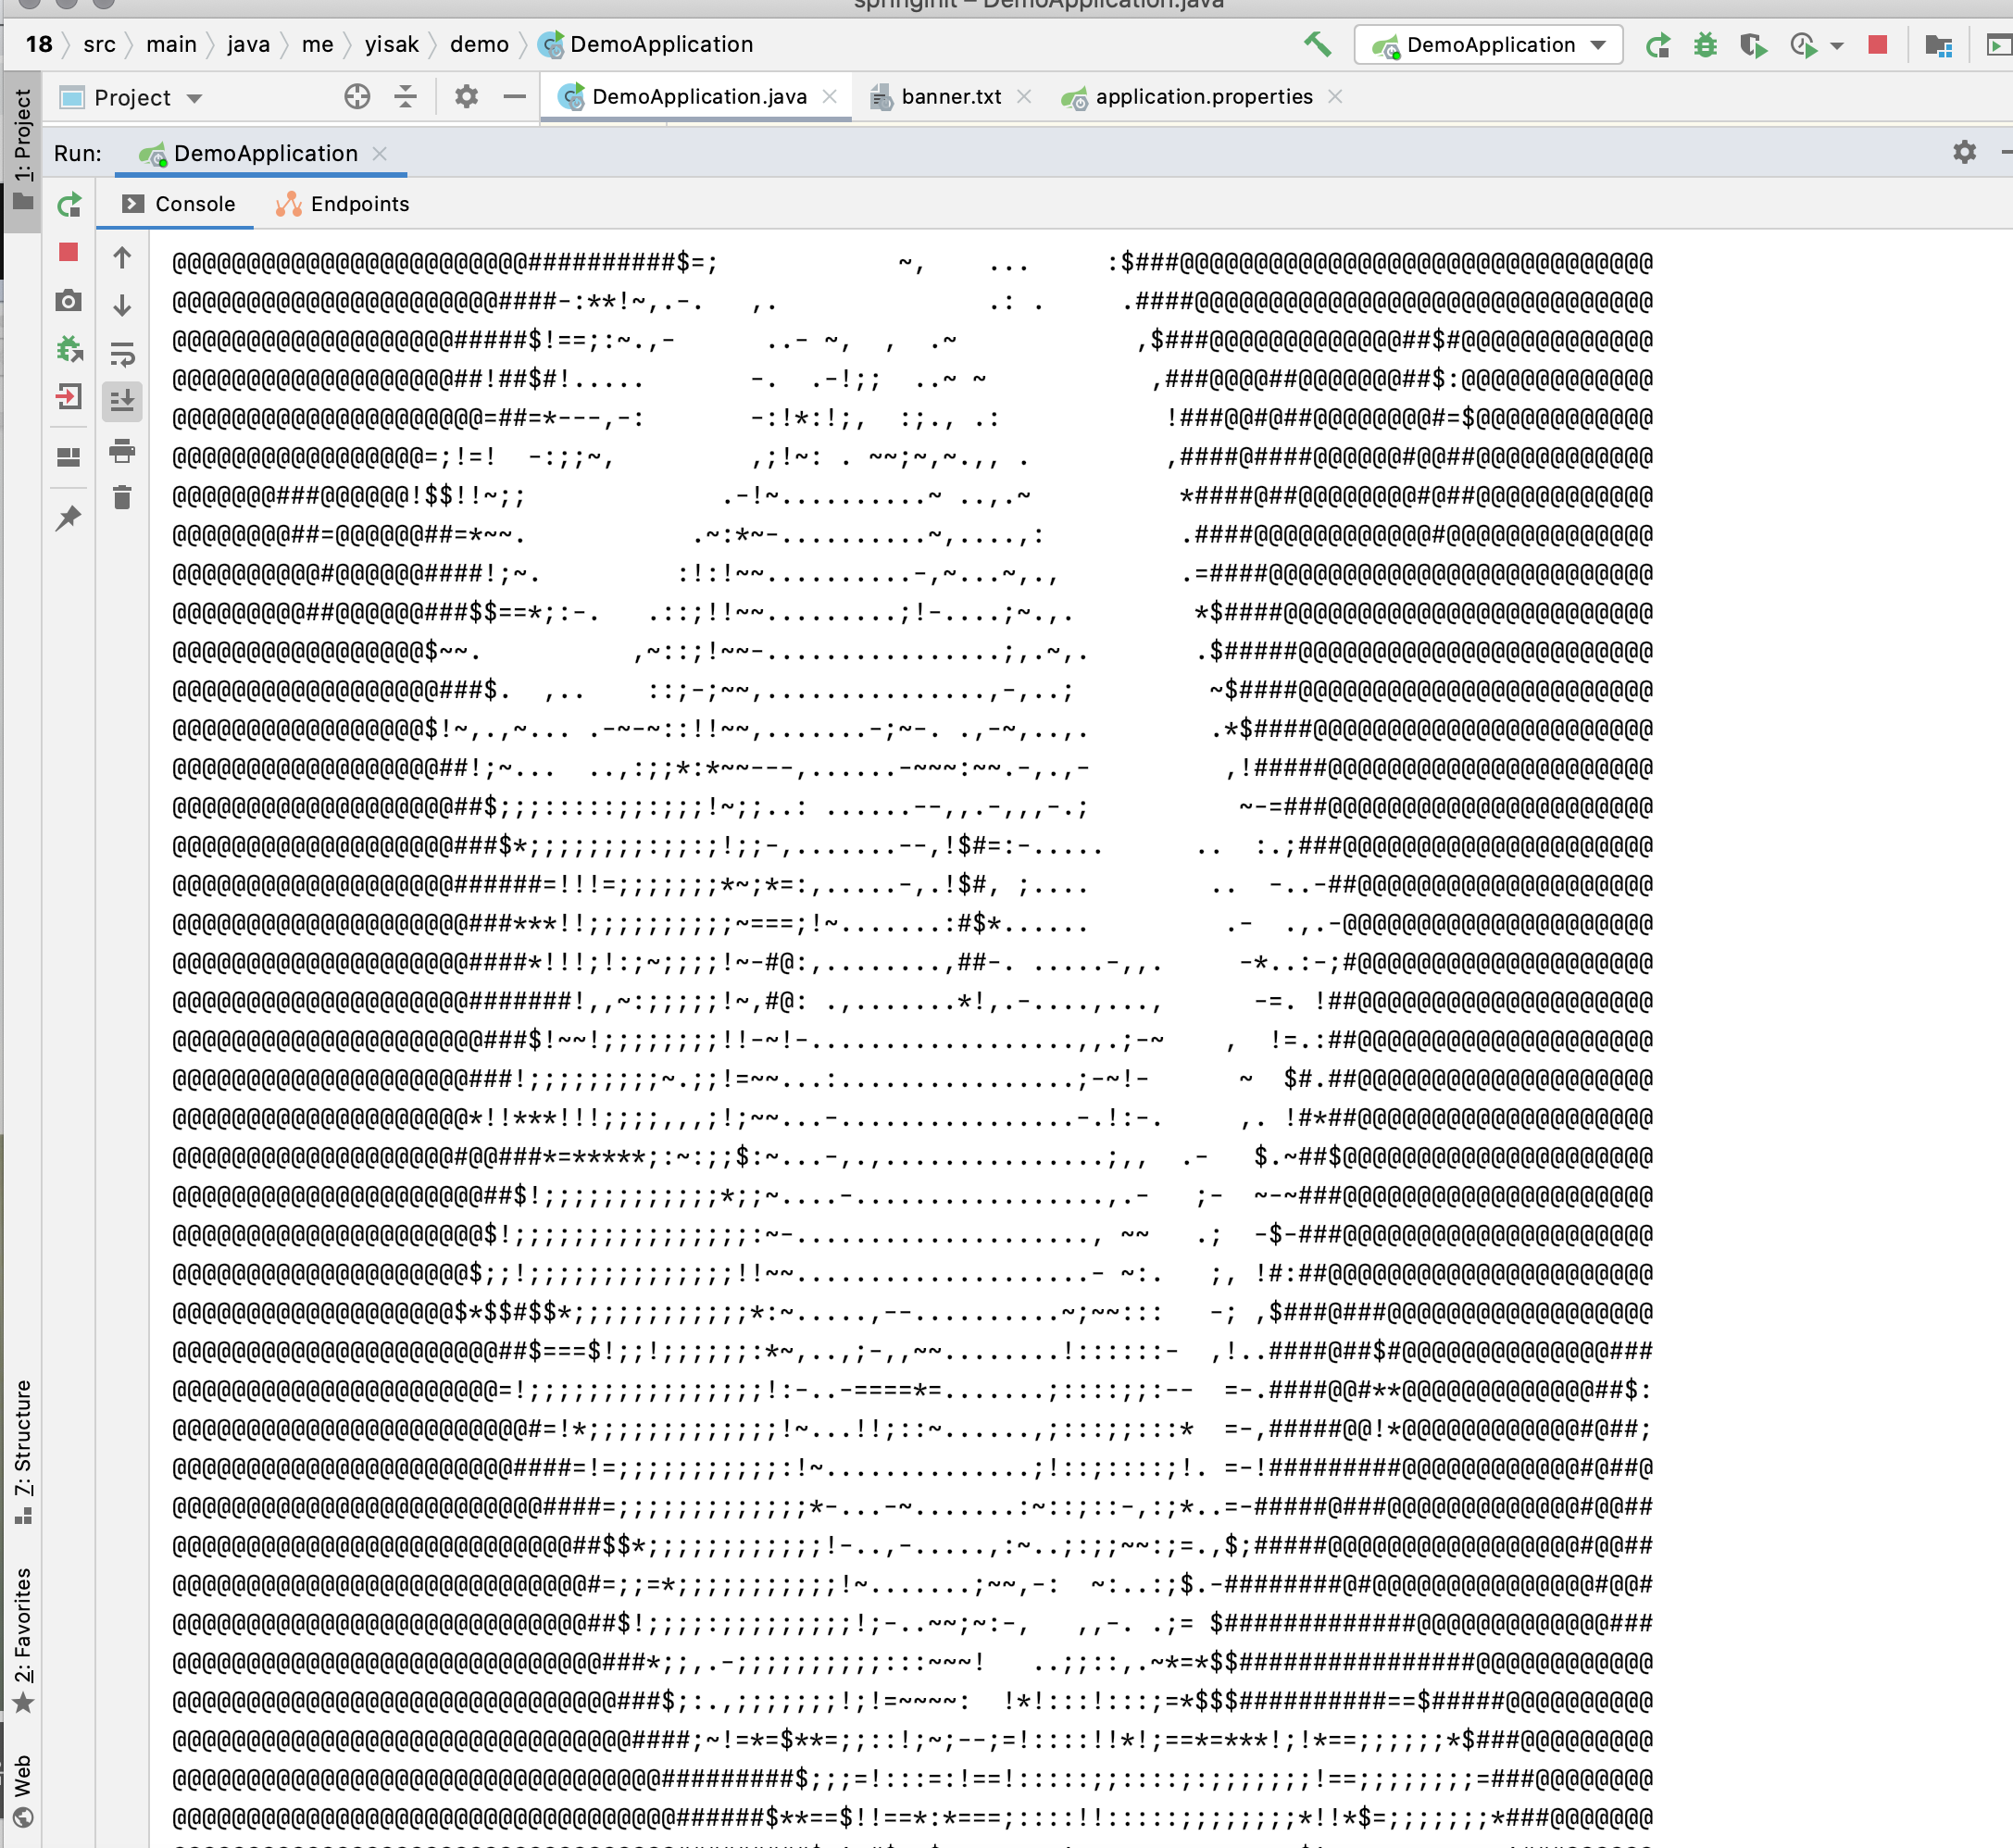Click the Pin Tab icon

click(68, 517)
